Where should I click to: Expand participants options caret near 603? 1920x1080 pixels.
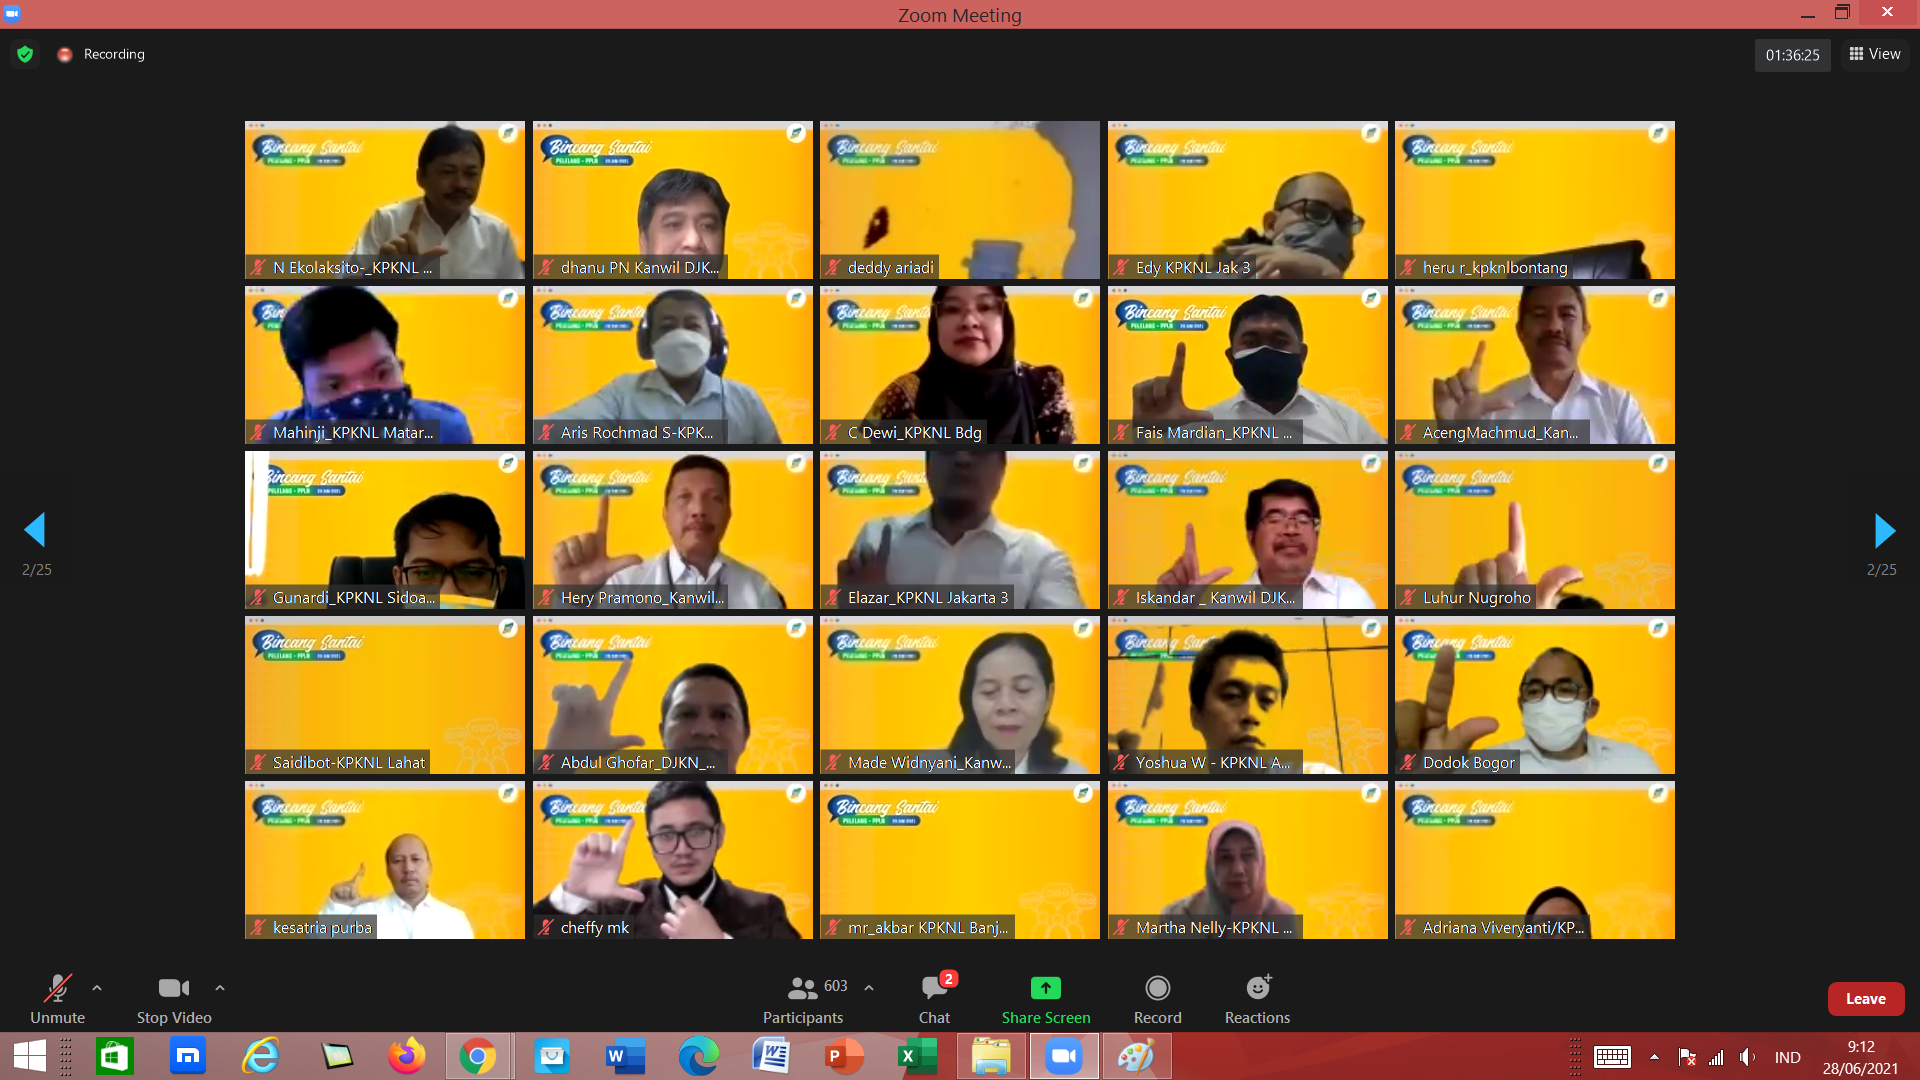tap(869, 988)
